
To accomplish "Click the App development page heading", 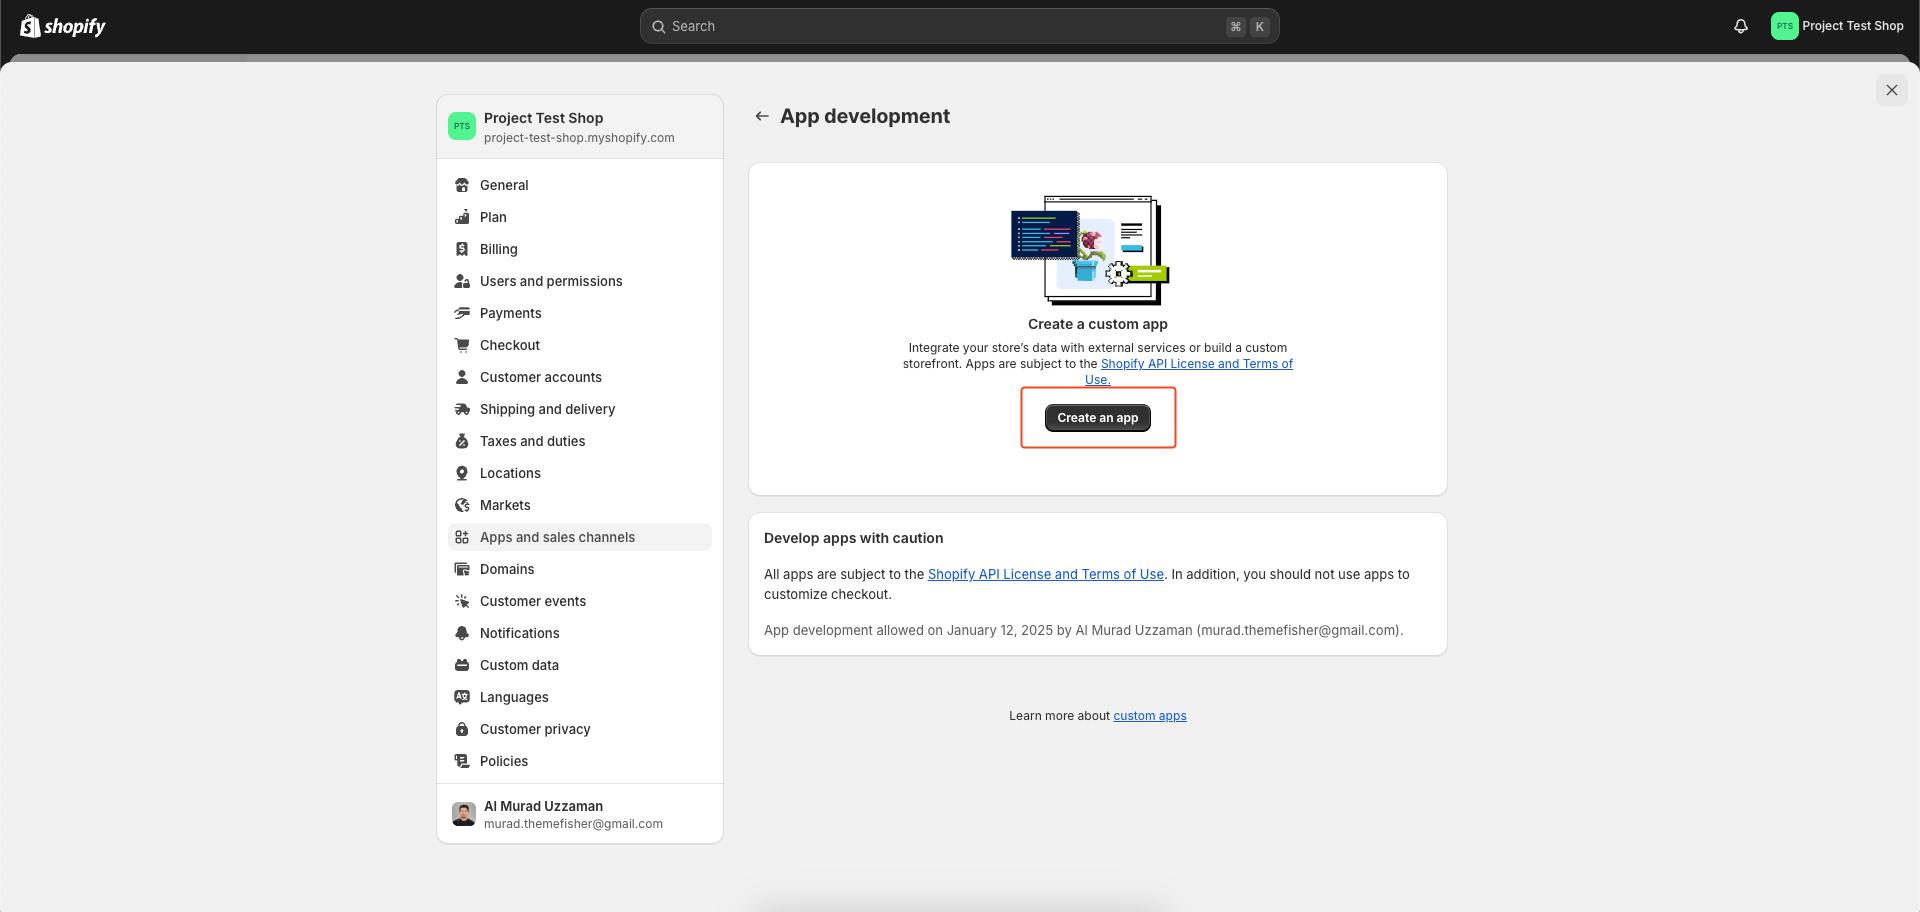I will click(x=865, y=116).
